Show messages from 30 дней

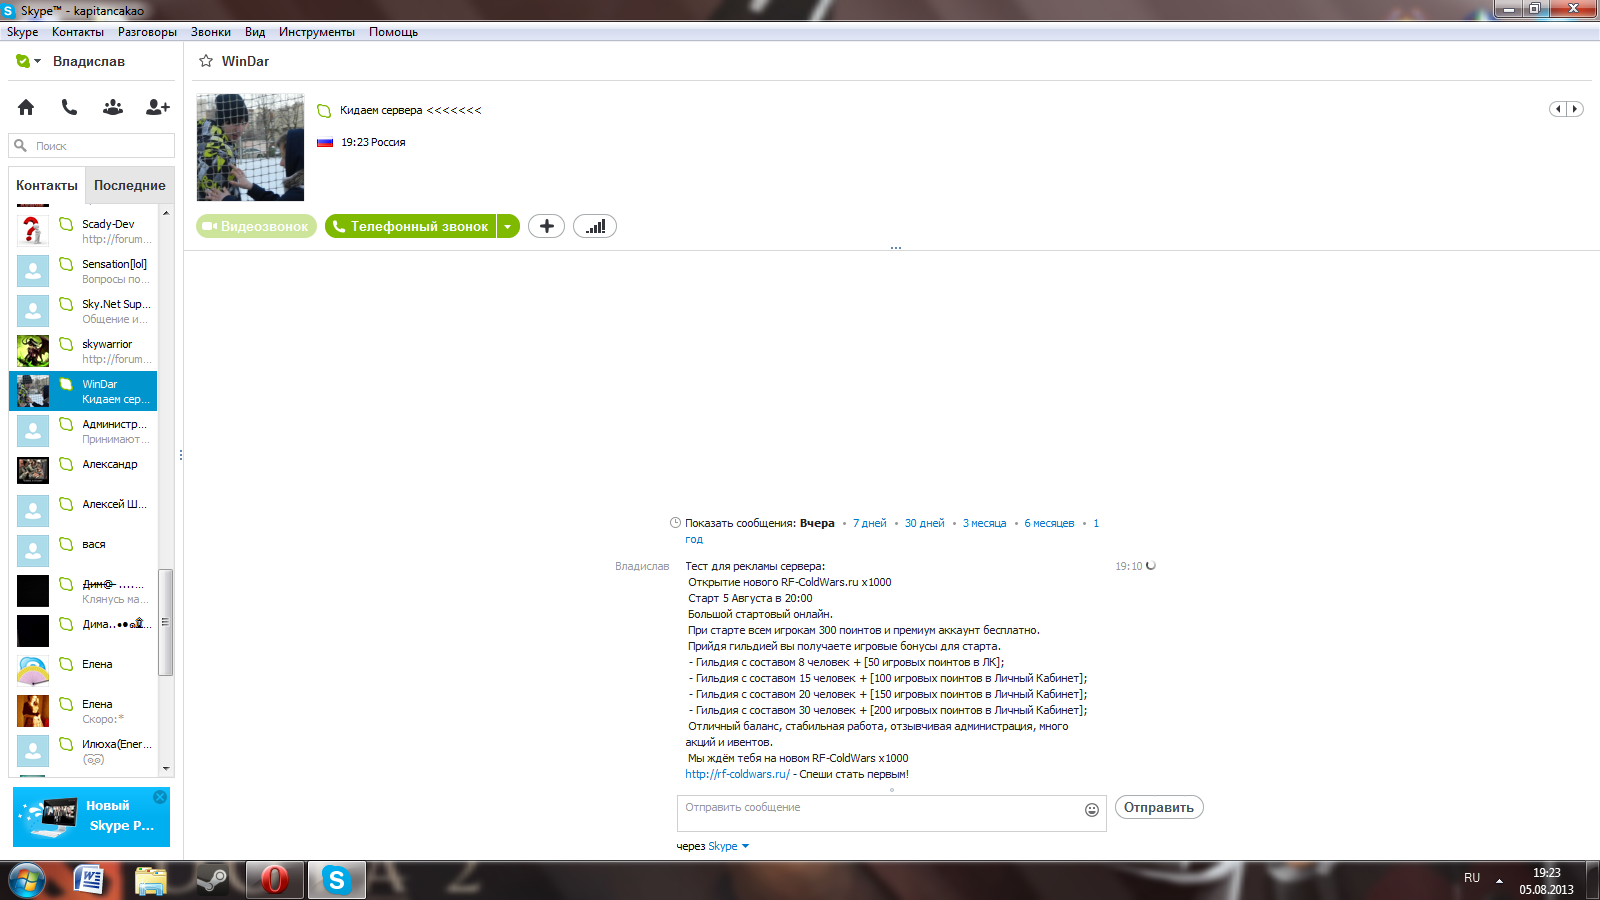tap(924, 523)
